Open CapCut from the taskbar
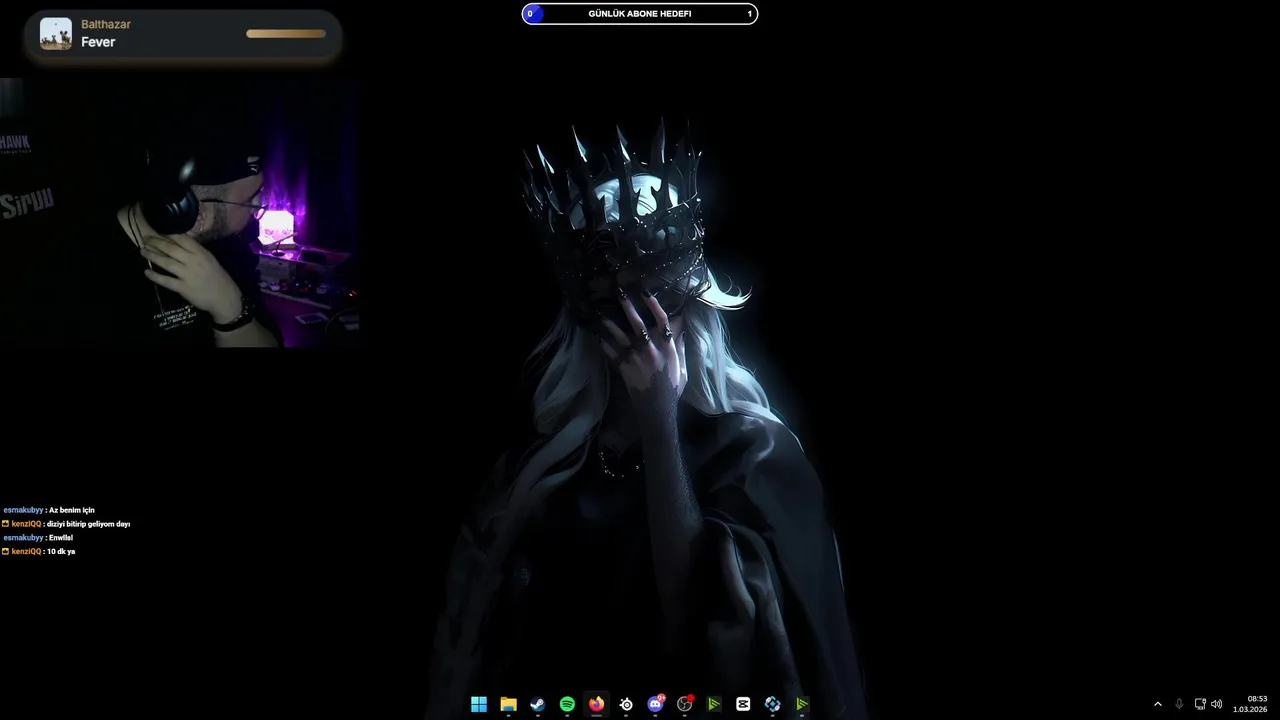 743,704
